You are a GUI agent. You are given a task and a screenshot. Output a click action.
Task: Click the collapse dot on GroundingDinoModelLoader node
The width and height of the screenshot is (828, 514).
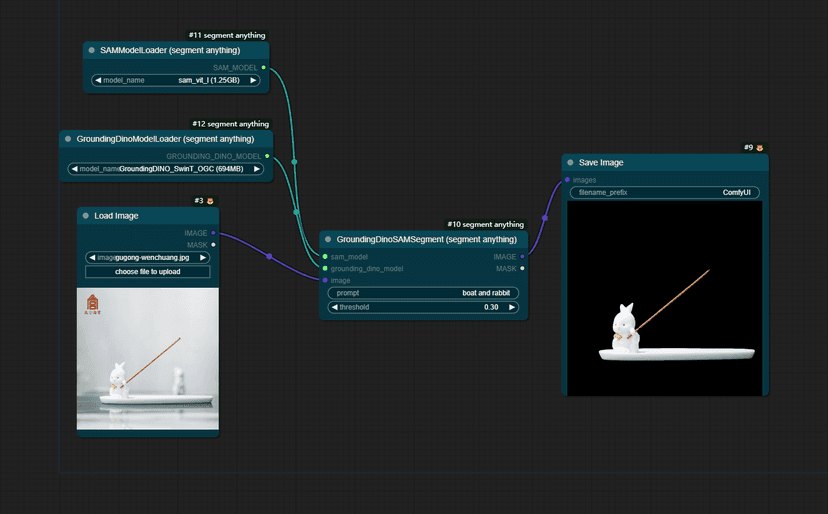[x=68, y=139]
